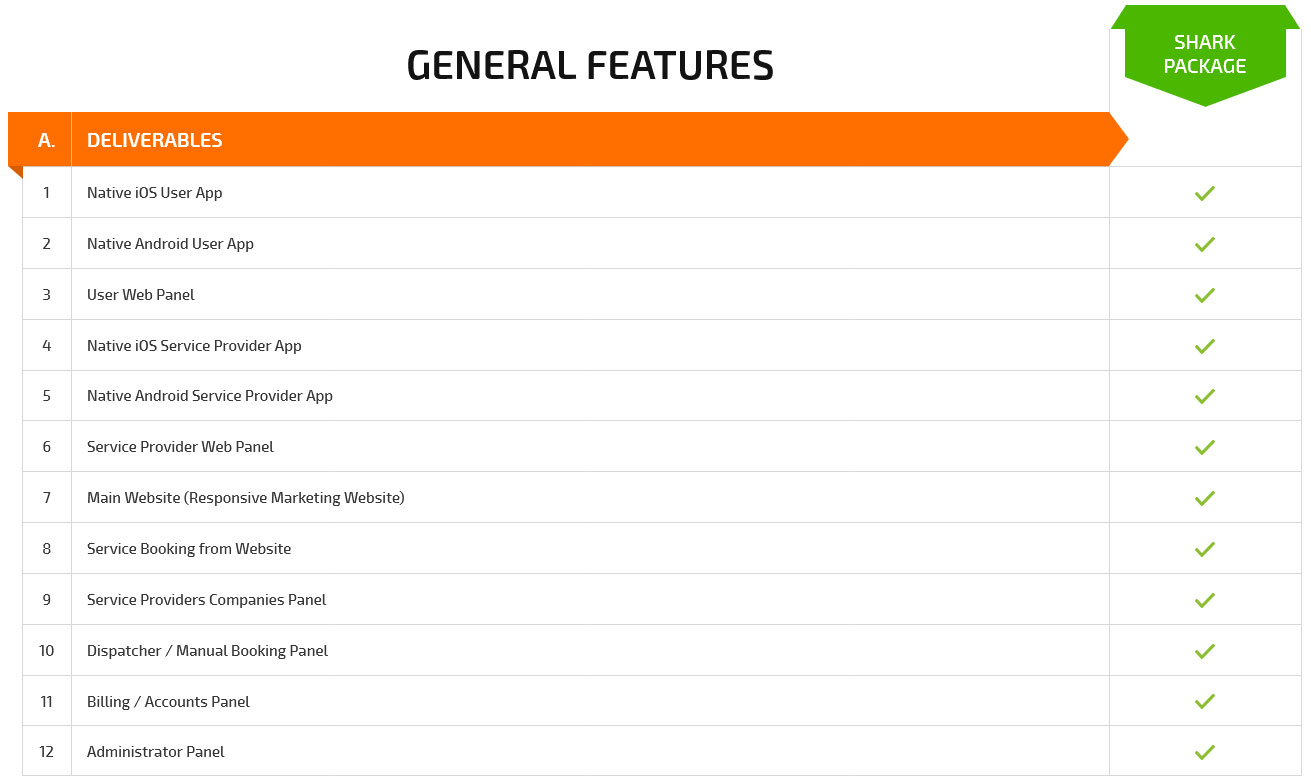
Task: Click the orange Deliverables section header
Action: (x=568, y=140)
